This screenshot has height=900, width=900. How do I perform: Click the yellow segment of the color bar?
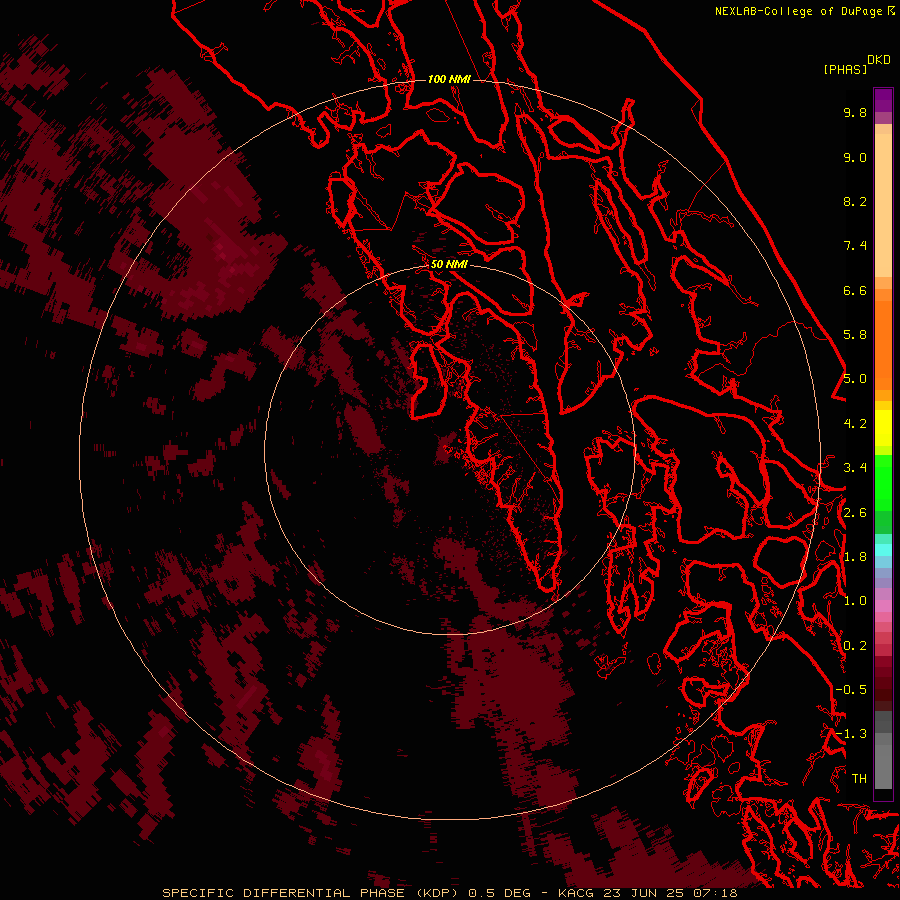pyautogui.click(x=883, y=428)
